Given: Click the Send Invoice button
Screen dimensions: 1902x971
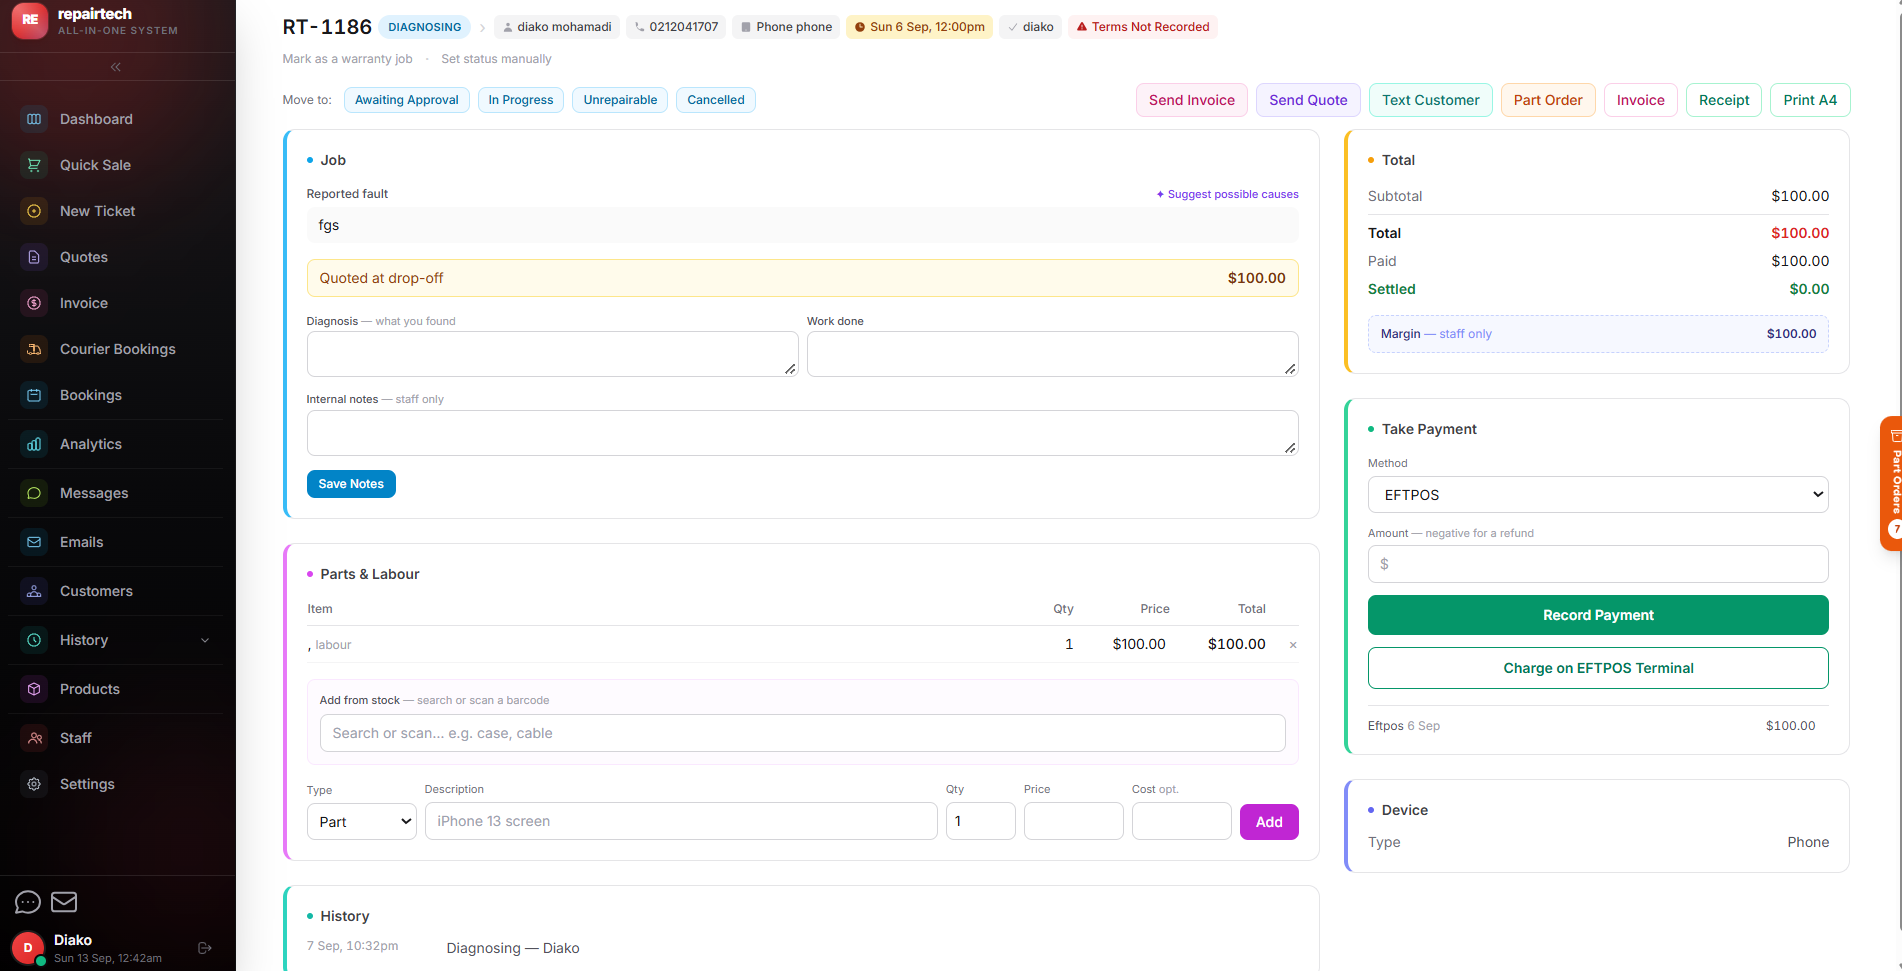Looking at the screenshot, I should point(1192,100).
